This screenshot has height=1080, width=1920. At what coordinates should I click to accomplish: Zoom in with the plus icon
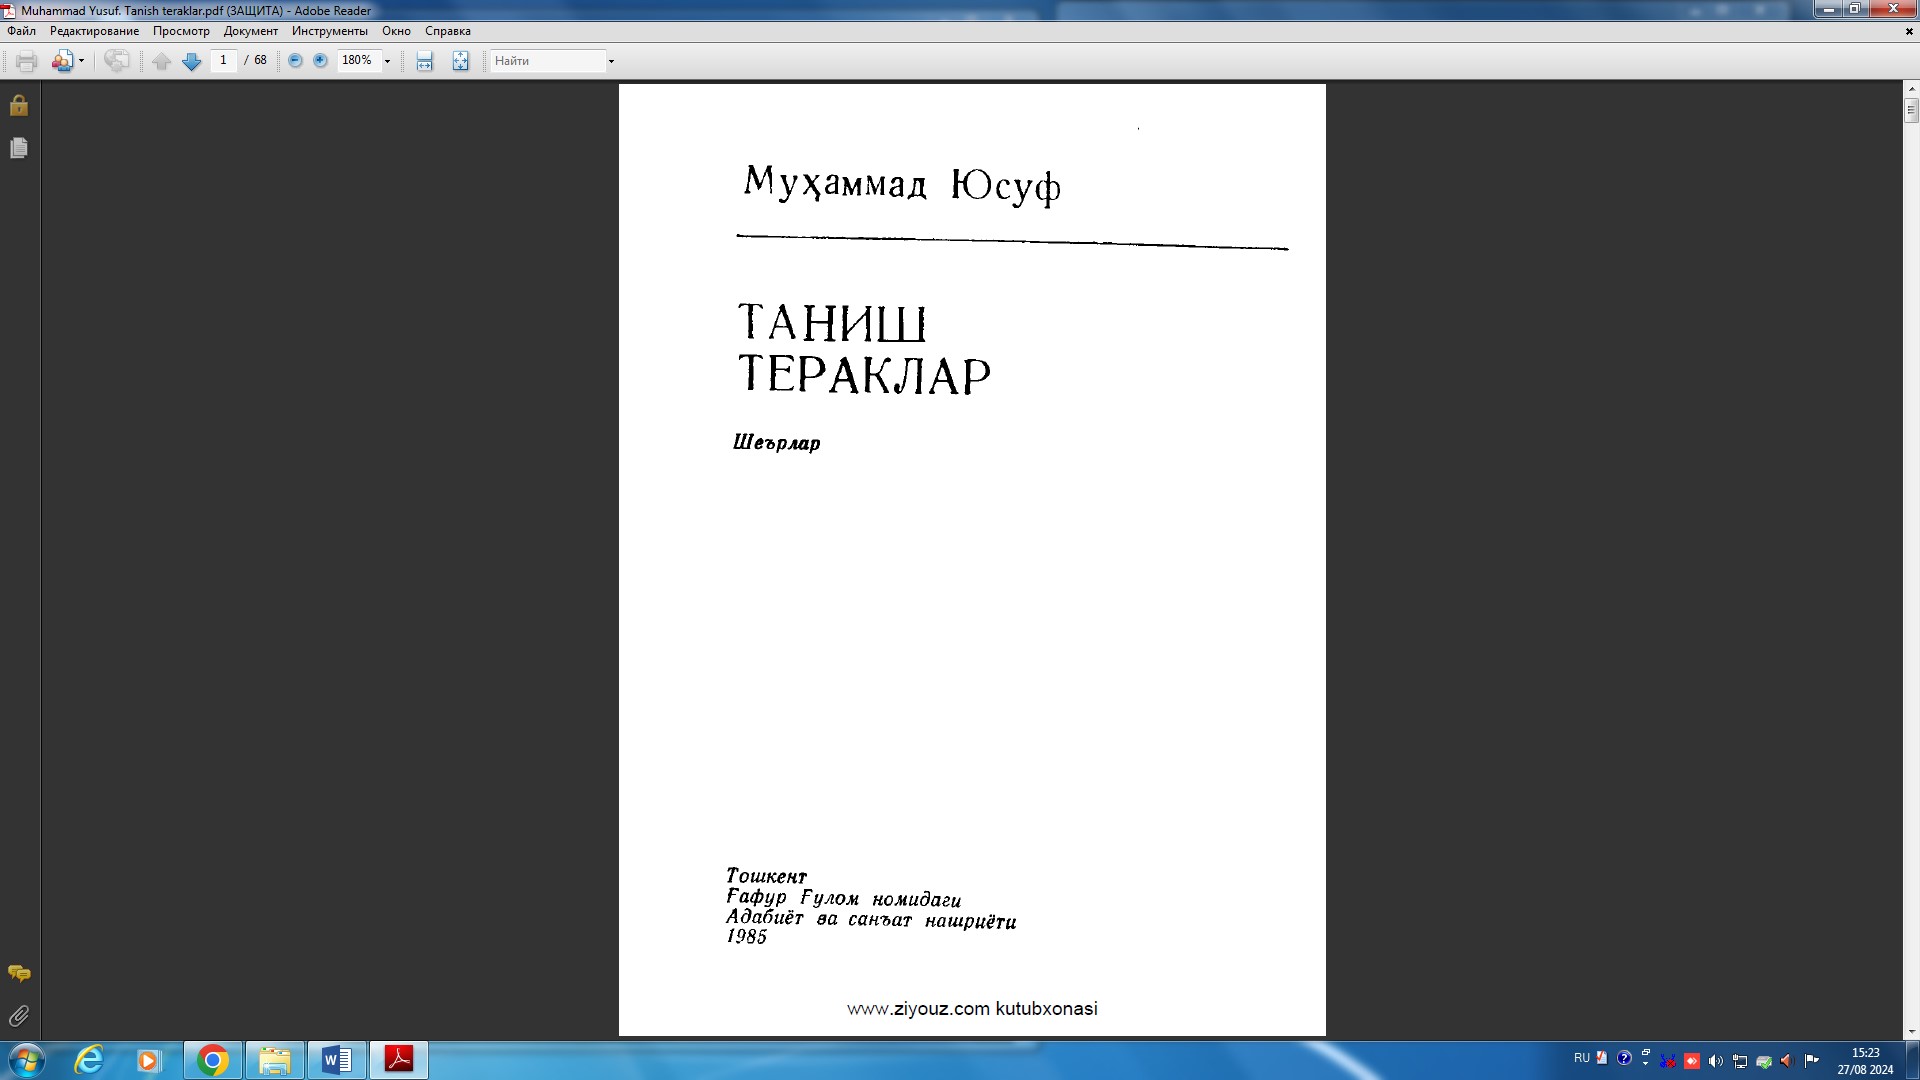tap(319, 61)
